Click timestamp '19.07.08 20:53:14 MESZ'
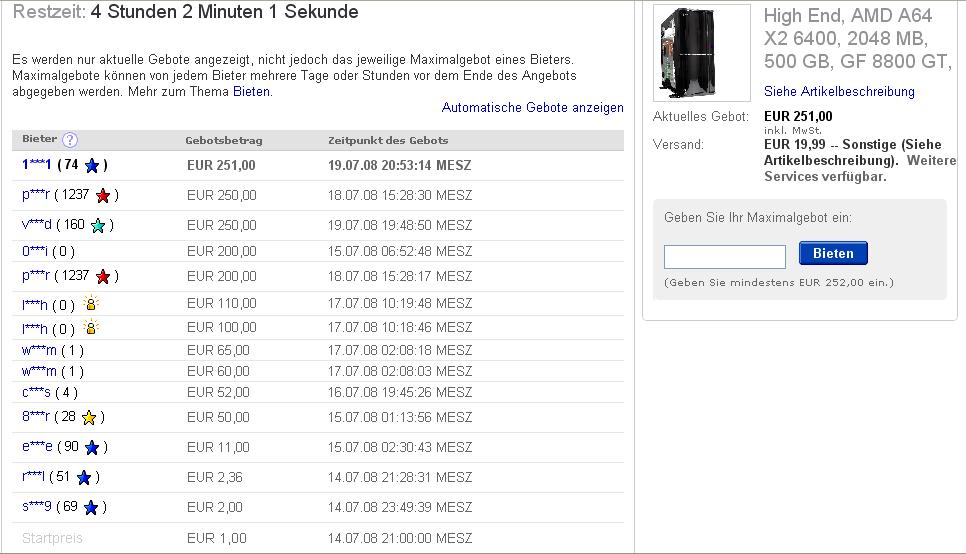Viewport: 966px width, 554px height. pos(399,165)
